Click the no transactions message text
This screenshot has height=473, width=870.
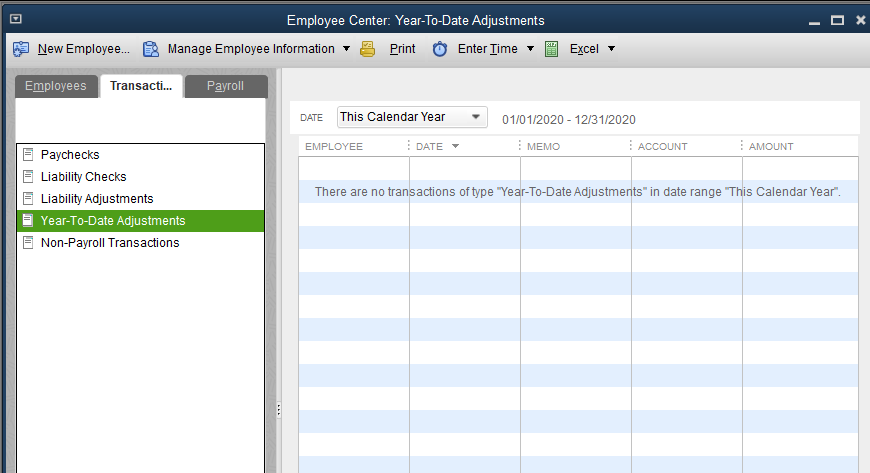click(x=578, y=192)
